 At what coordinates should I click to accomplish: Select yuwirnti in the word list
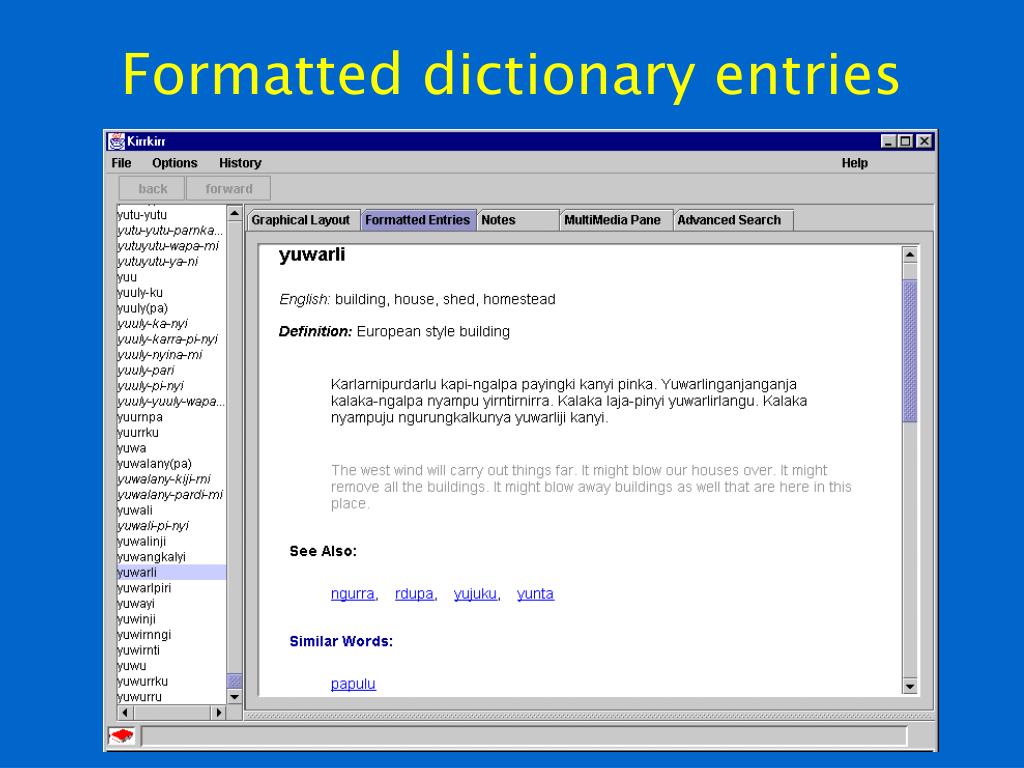pos(171,650)
